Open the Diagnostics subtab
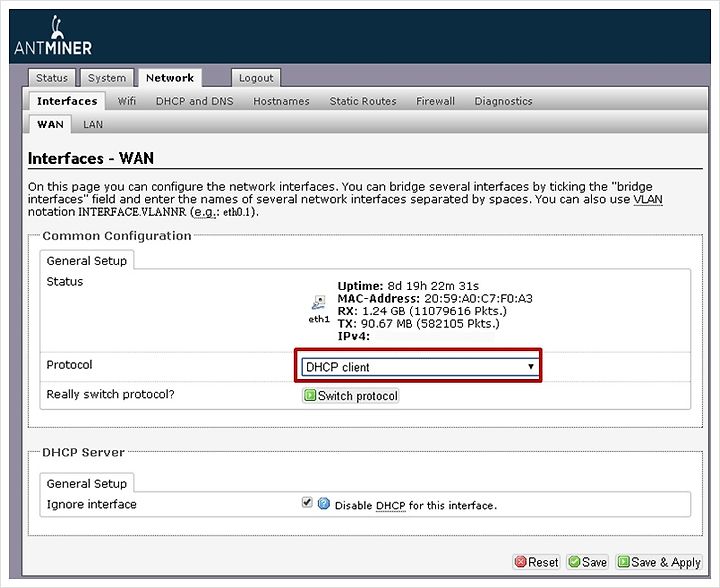Viewport: 720px width, 588px height. click(x=503, y=101)
